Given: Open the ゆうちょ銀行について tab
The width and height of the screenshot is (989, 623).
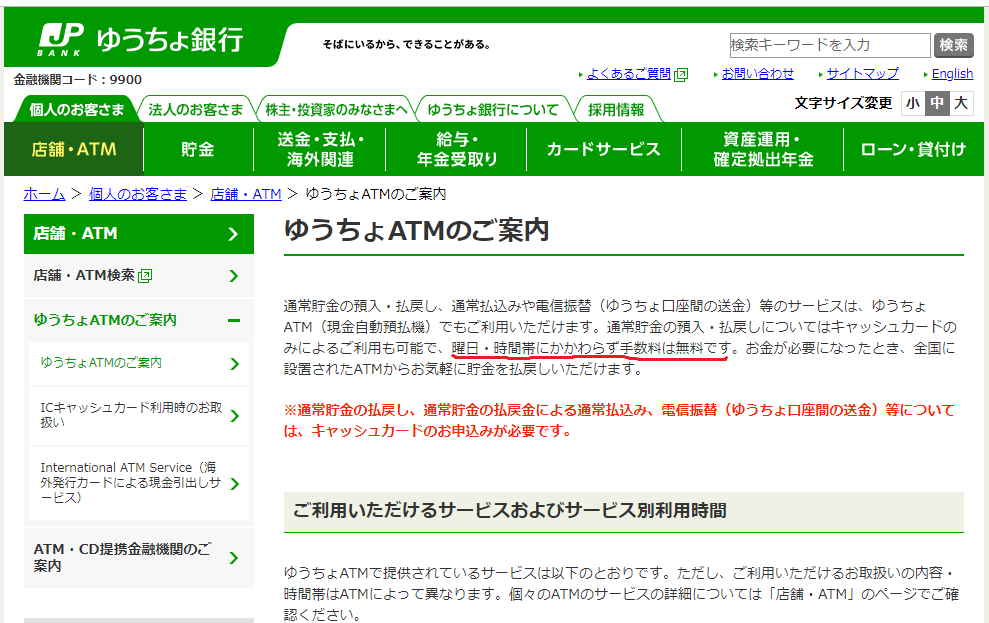Looking at the screenshot, I should coord(493,109).
